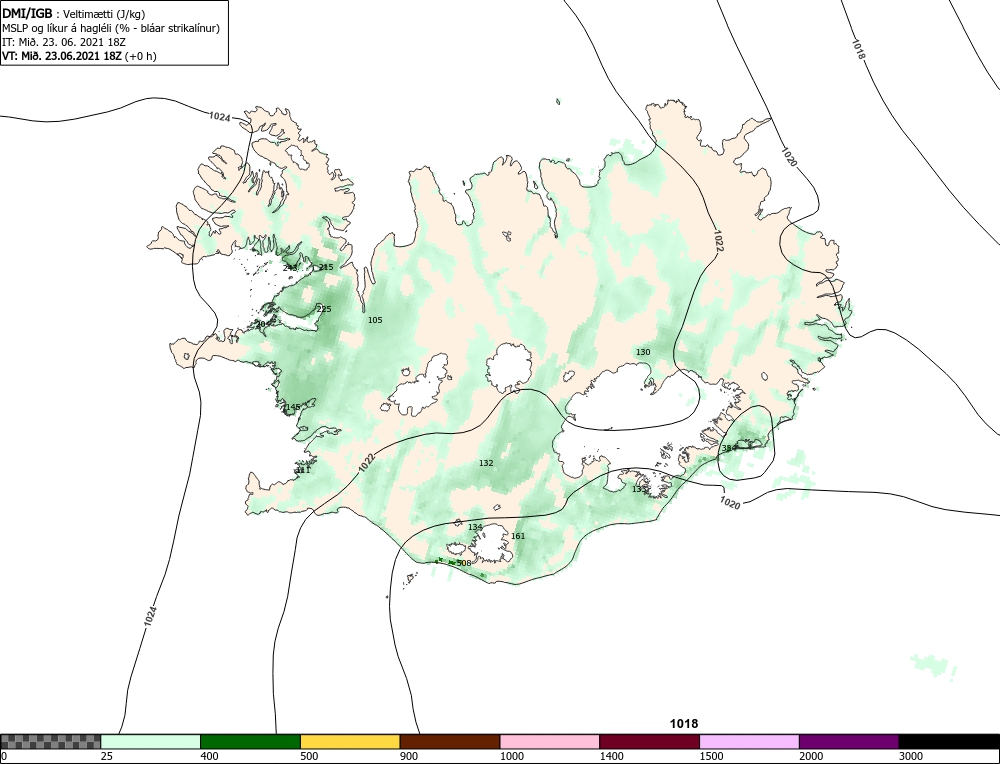Select the map value 384
Image resolution: width=1000 pixels, height=764 pixels.
coord(728,448)
